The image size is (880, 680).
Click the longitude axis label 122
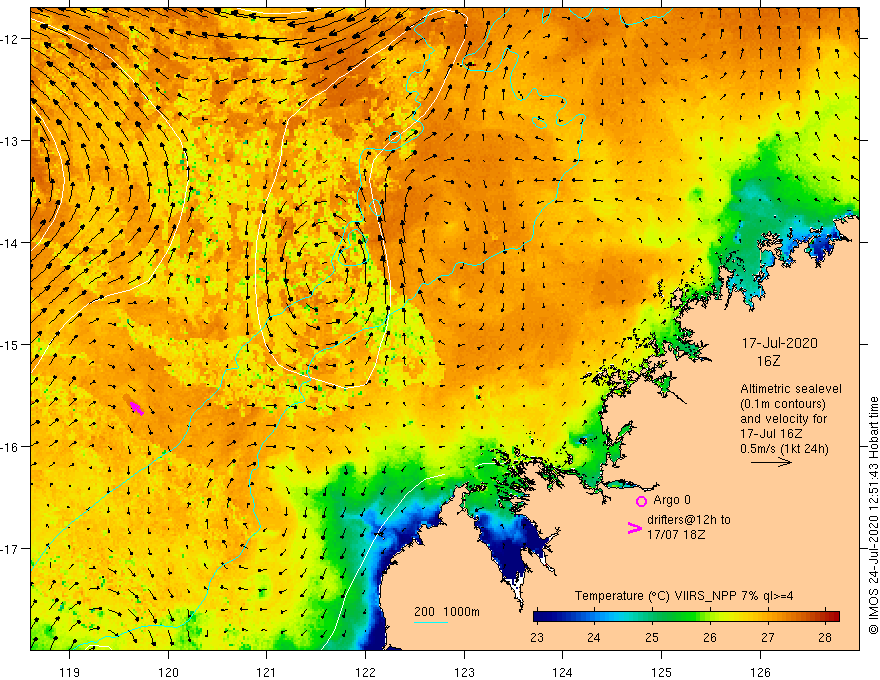(365, 672)
